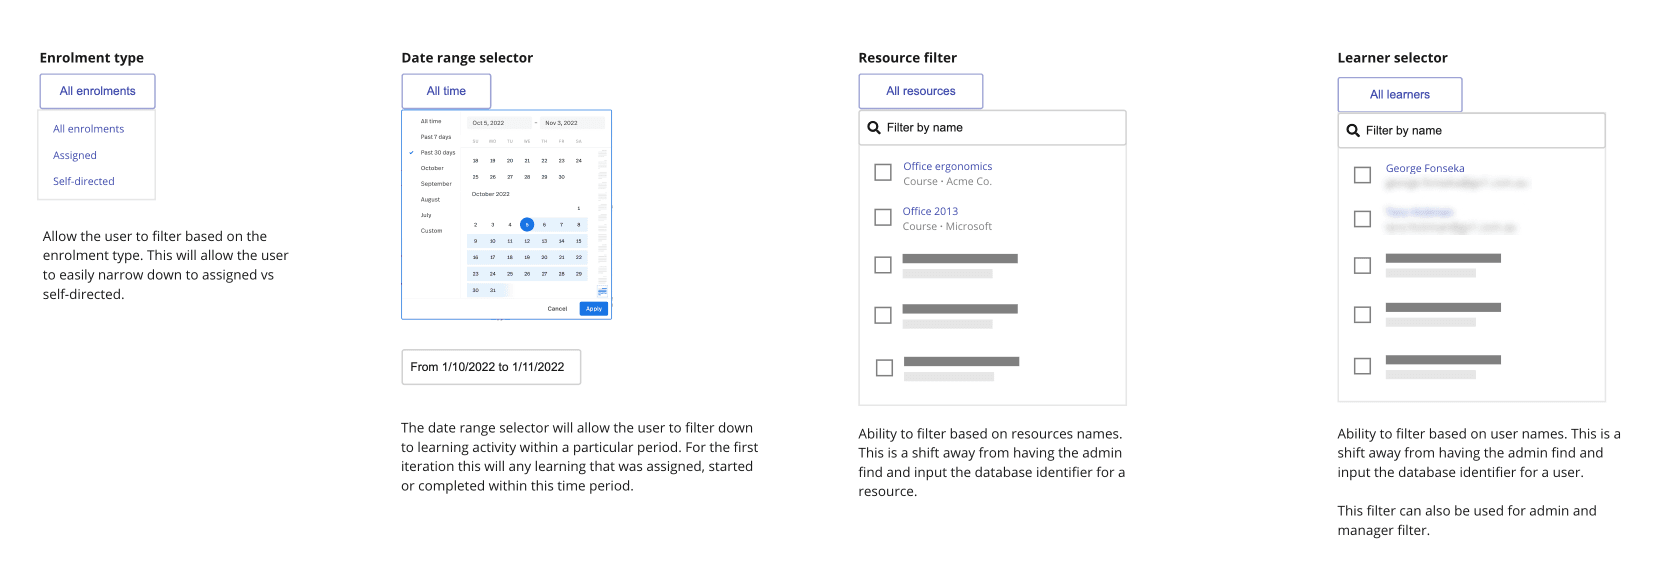
Task: Click the Resource filter search magnifier icon
Action: click(874, 128)
